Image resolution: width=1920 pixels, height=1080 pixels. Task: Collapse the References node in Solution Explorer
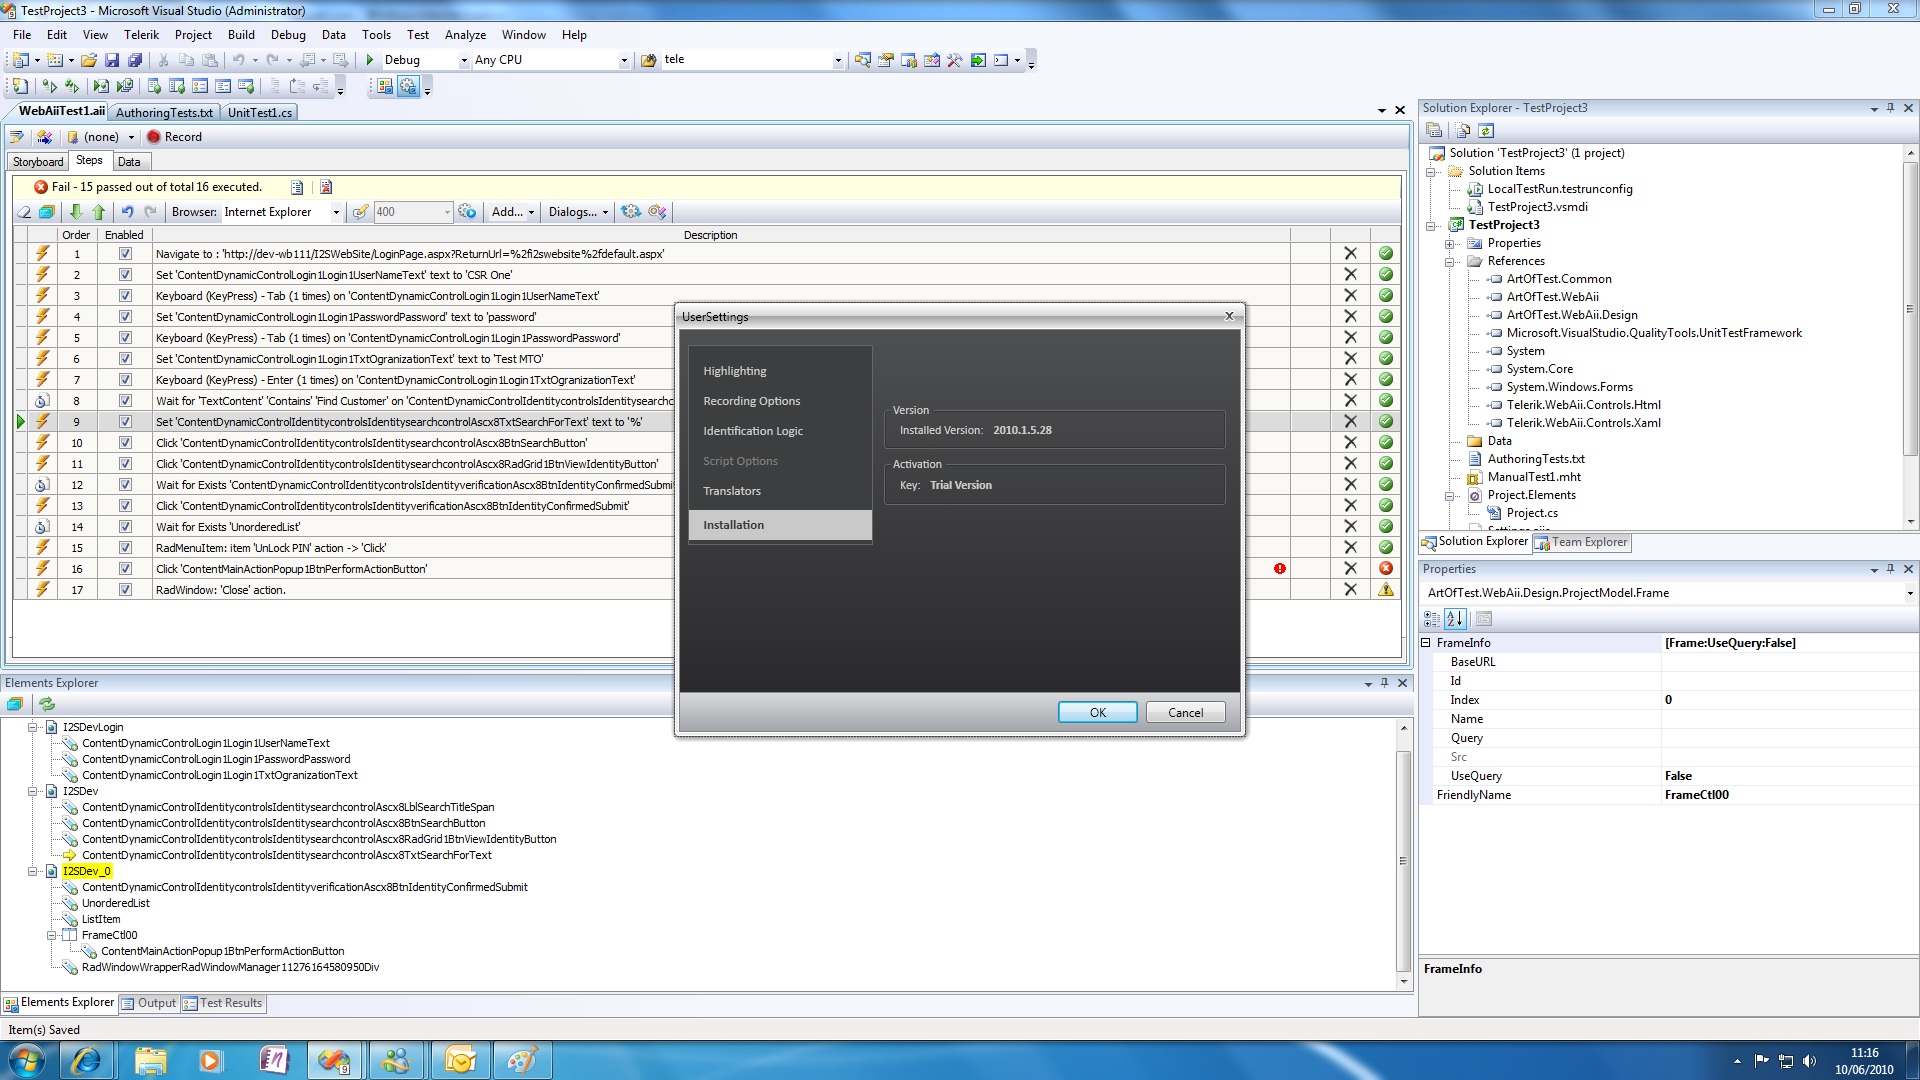click(x=1450, y=261)
